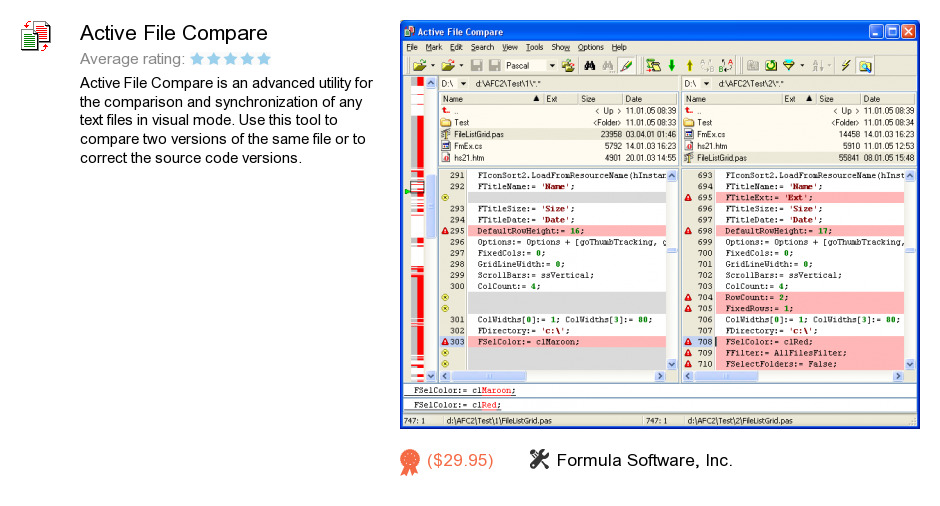Click the coloured B to A copy icon

[726, 65]
